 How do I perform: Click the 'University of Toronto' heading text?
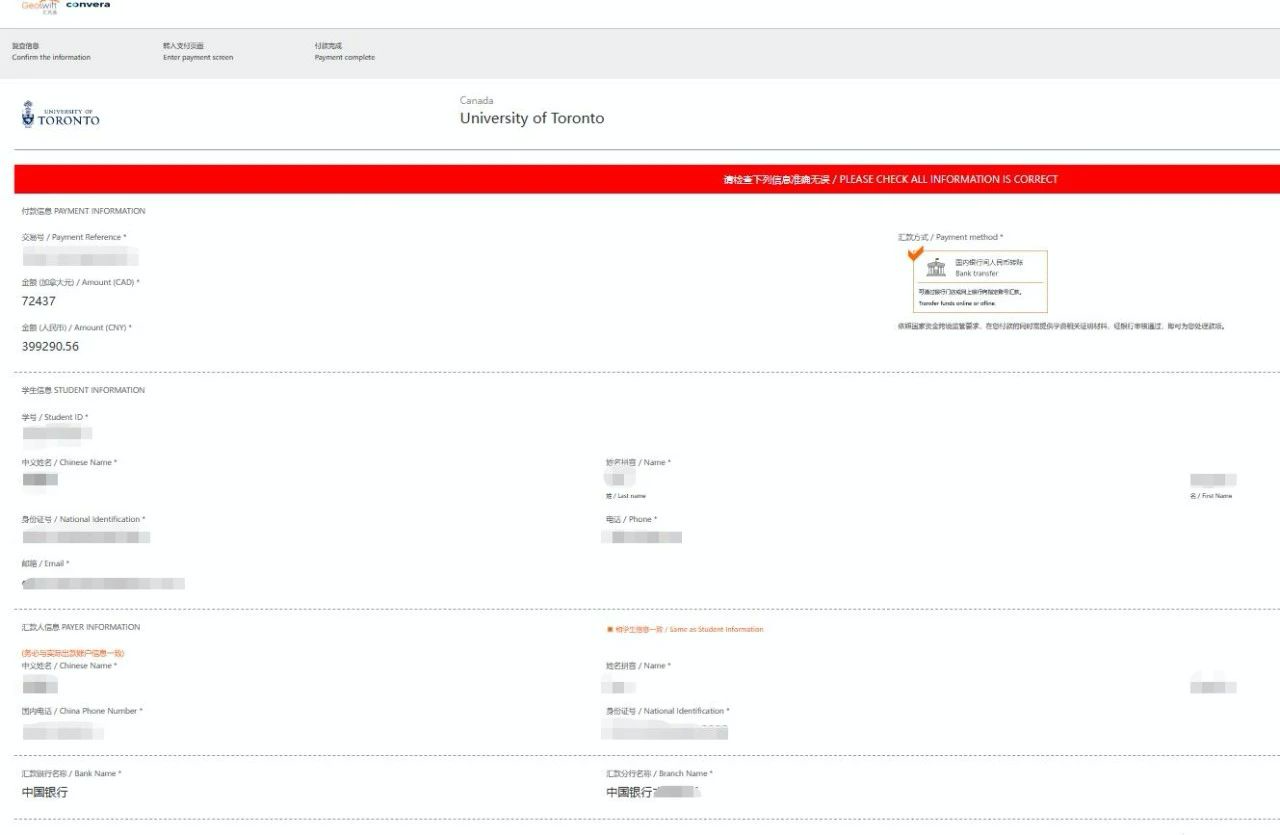[532, 118]
